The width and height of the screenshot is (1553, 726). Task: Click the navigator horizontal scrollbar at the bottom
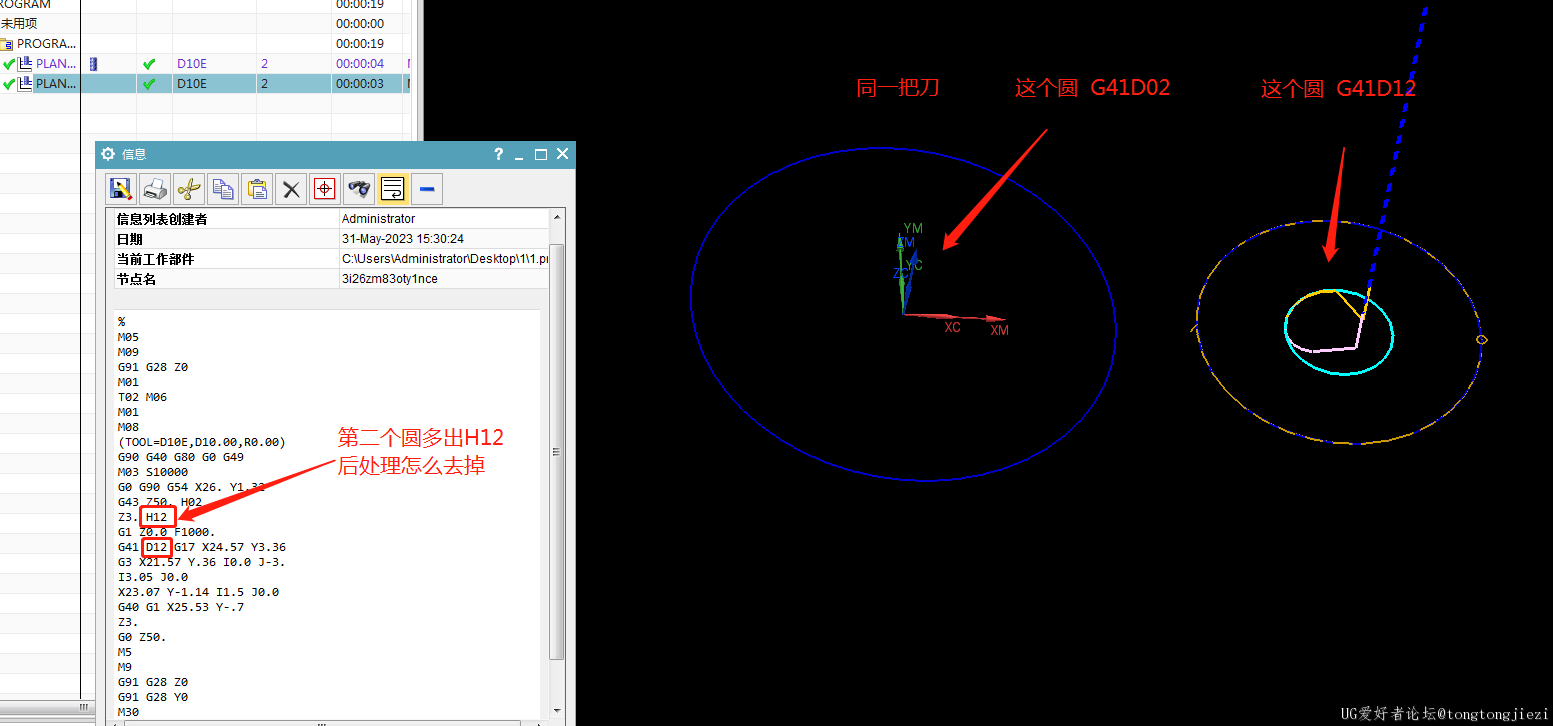pos(47,708)
